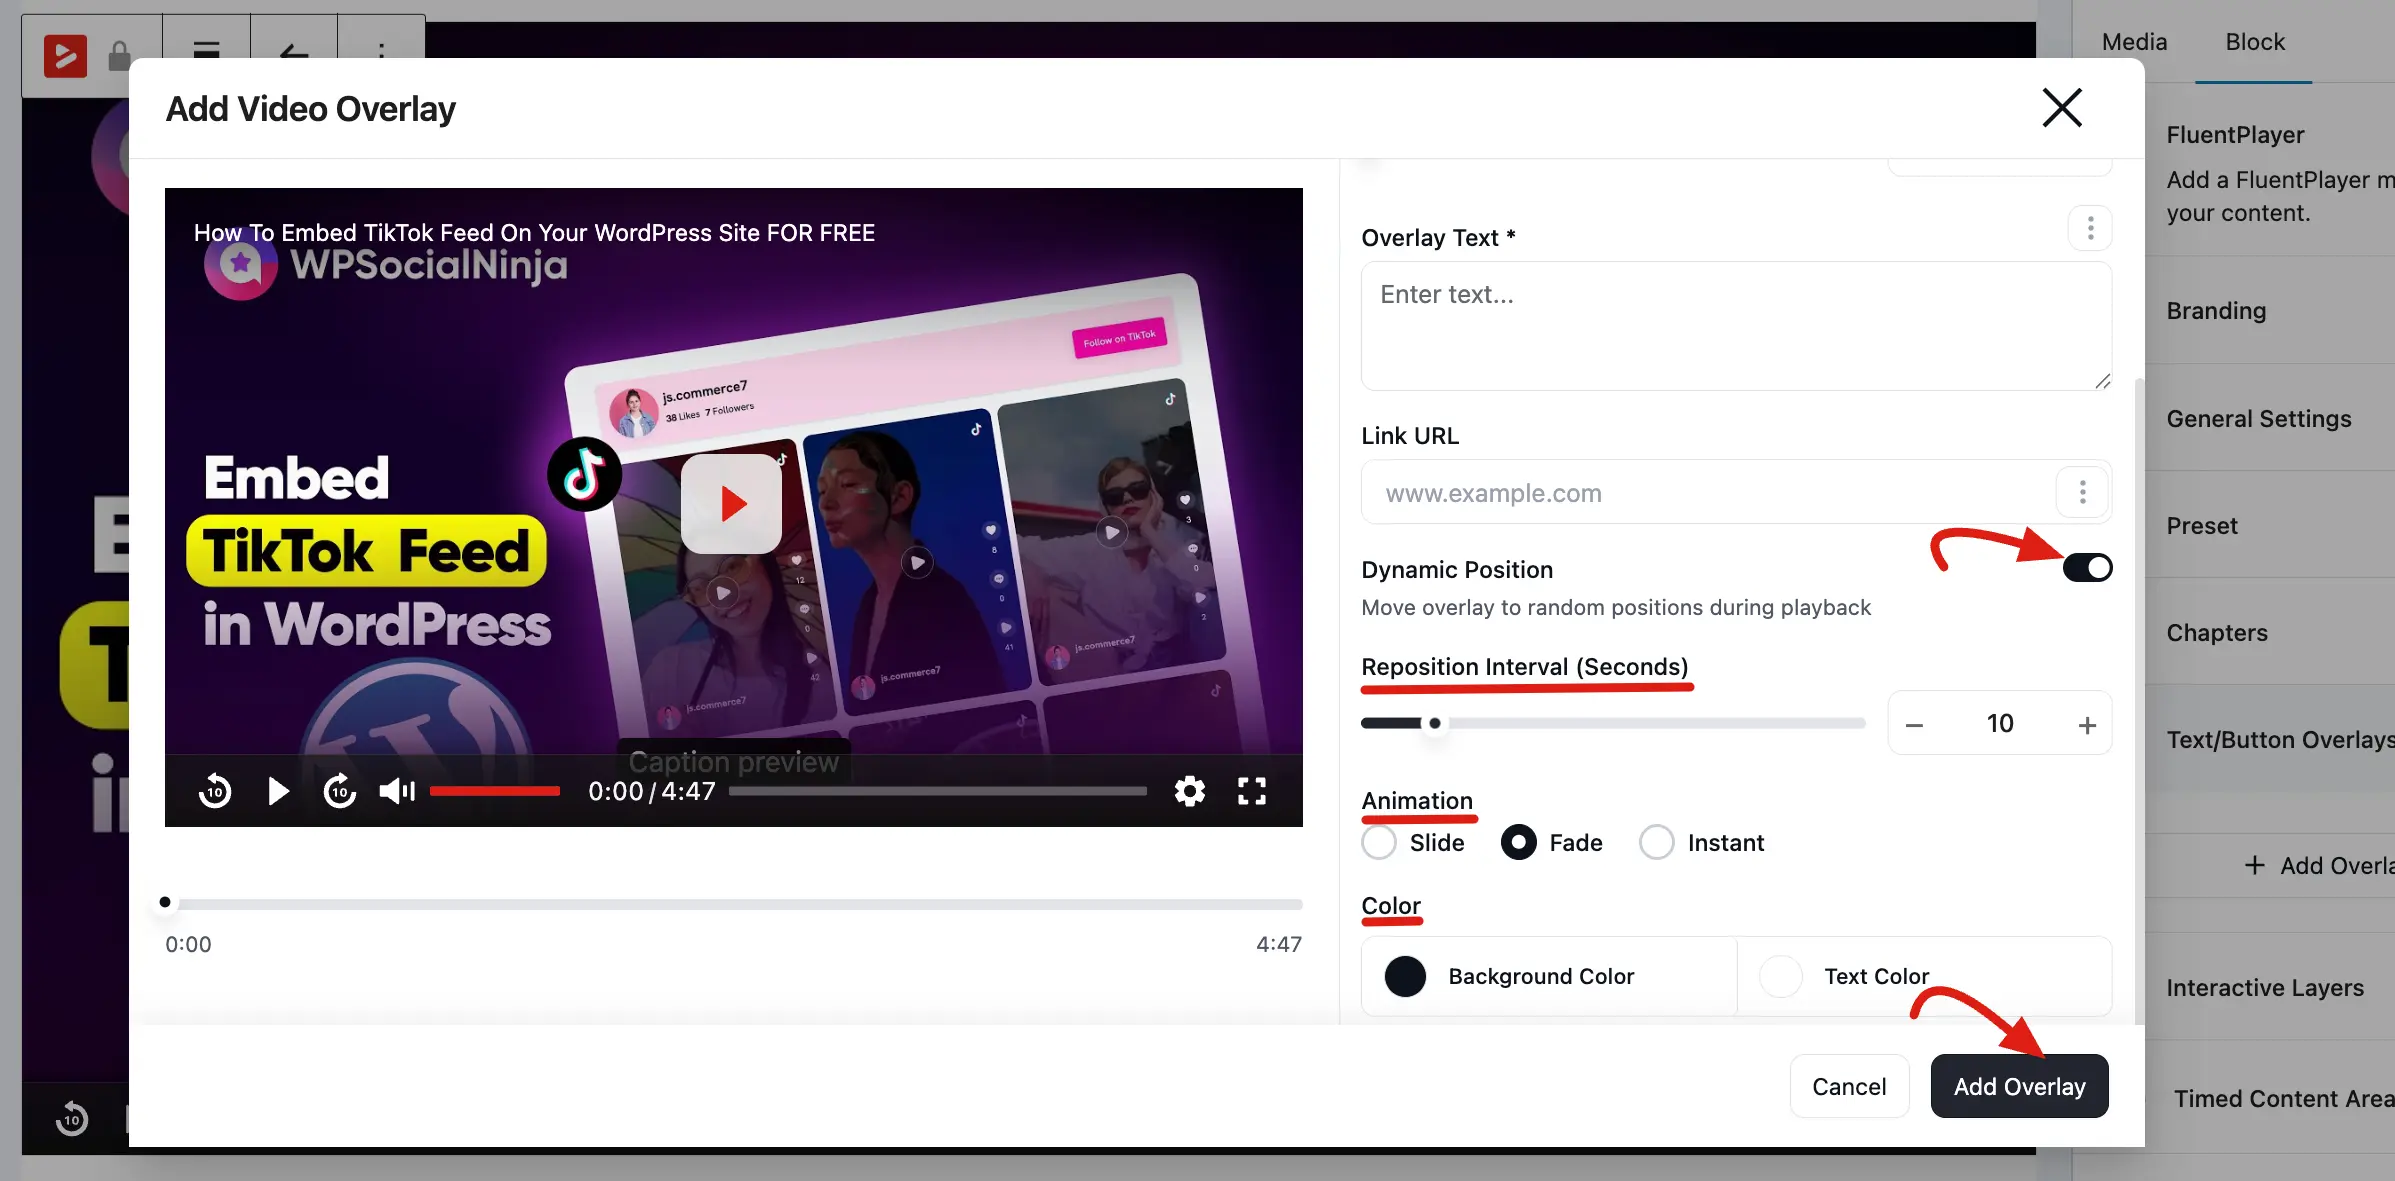Screen dimensions: 2395x1181
Task: Open the Link URL three-dot options
Action: coord(2083,492)
